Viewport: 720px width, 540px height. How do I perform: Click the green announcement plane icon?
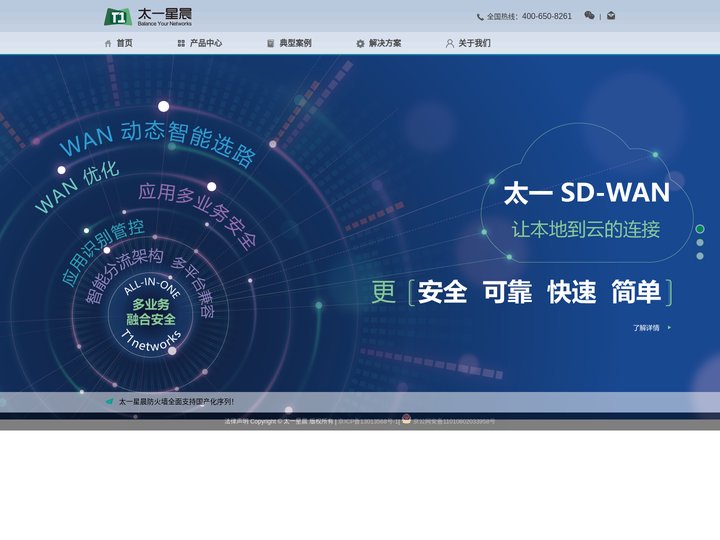[109, 402]
